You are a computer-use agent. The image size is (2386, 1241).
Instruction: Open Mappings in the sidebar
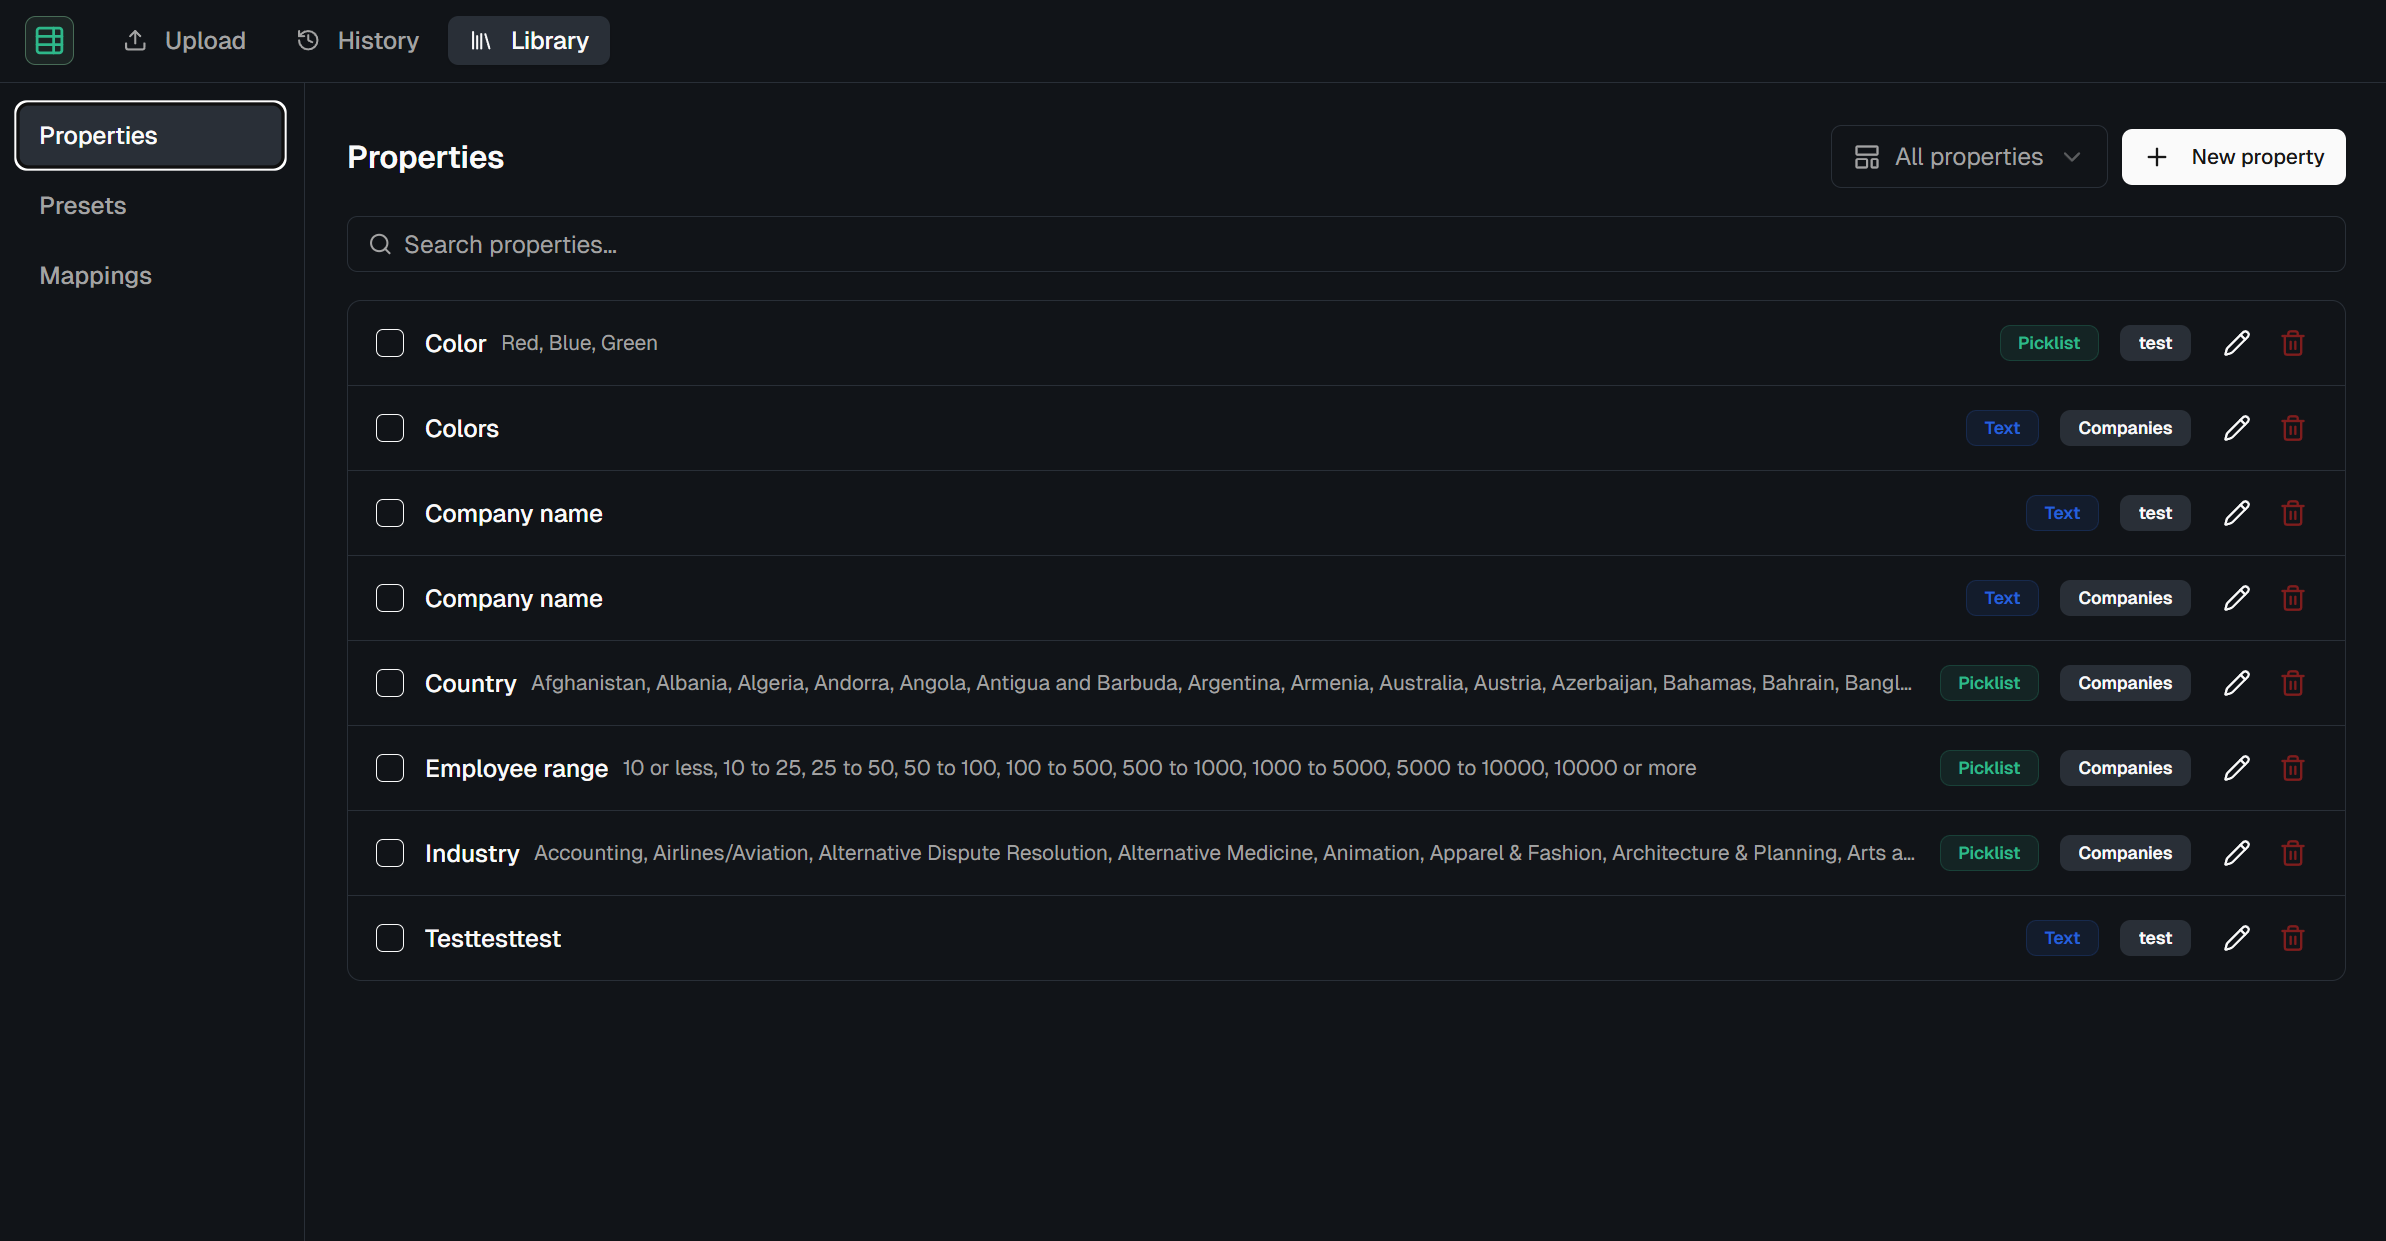pos(96,276)
